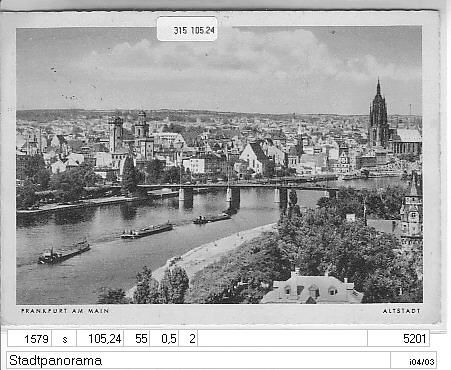Click the field containing 1579

(30, 339)
